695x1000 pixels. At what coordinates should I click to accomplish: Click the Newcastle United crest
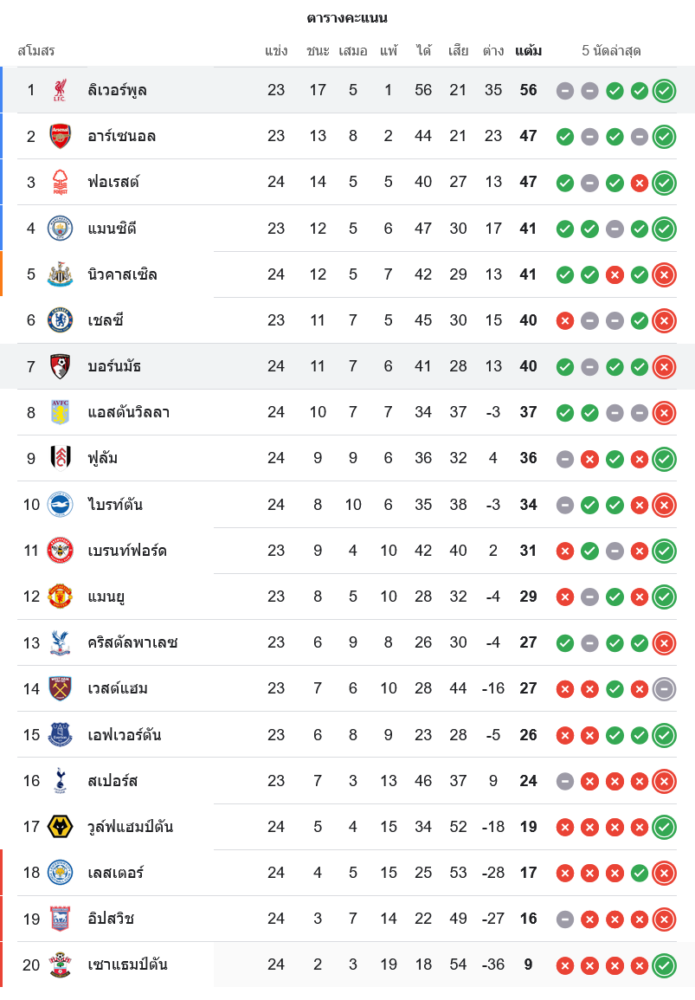(x=60, y=274)
